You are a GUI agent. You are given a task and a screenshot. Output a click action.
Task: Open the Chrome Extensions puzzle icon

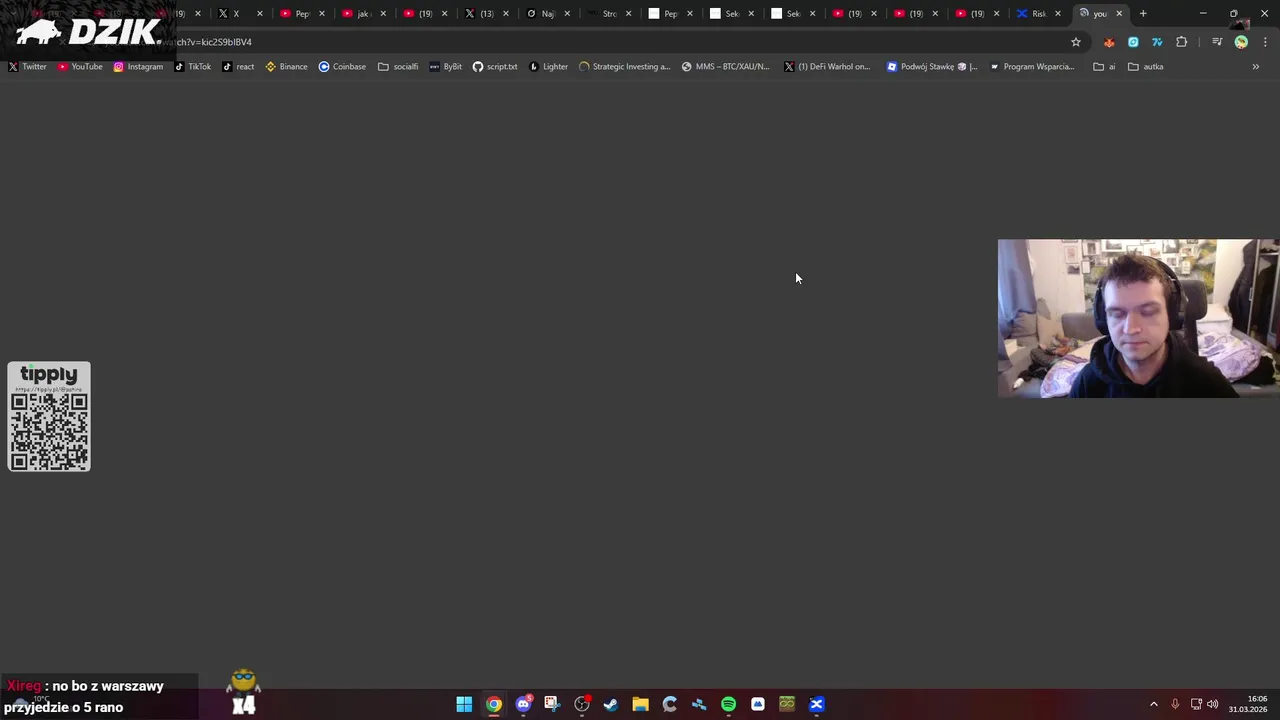1182,42
